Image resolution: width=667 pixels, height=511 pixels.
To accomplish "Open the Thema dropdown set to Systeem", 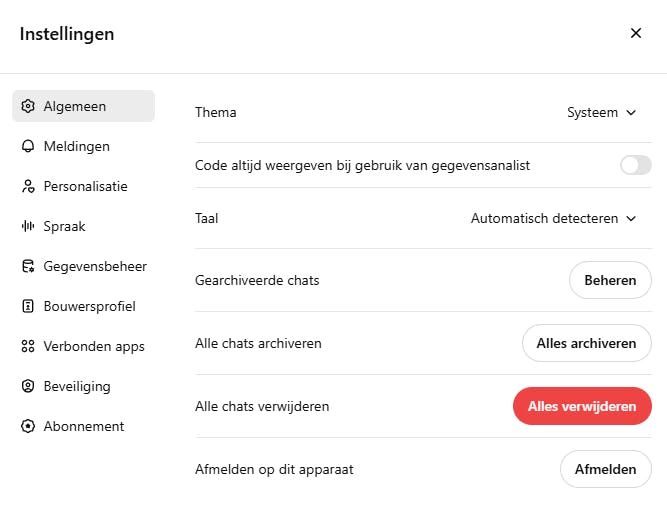I will [x=601, y=112].
